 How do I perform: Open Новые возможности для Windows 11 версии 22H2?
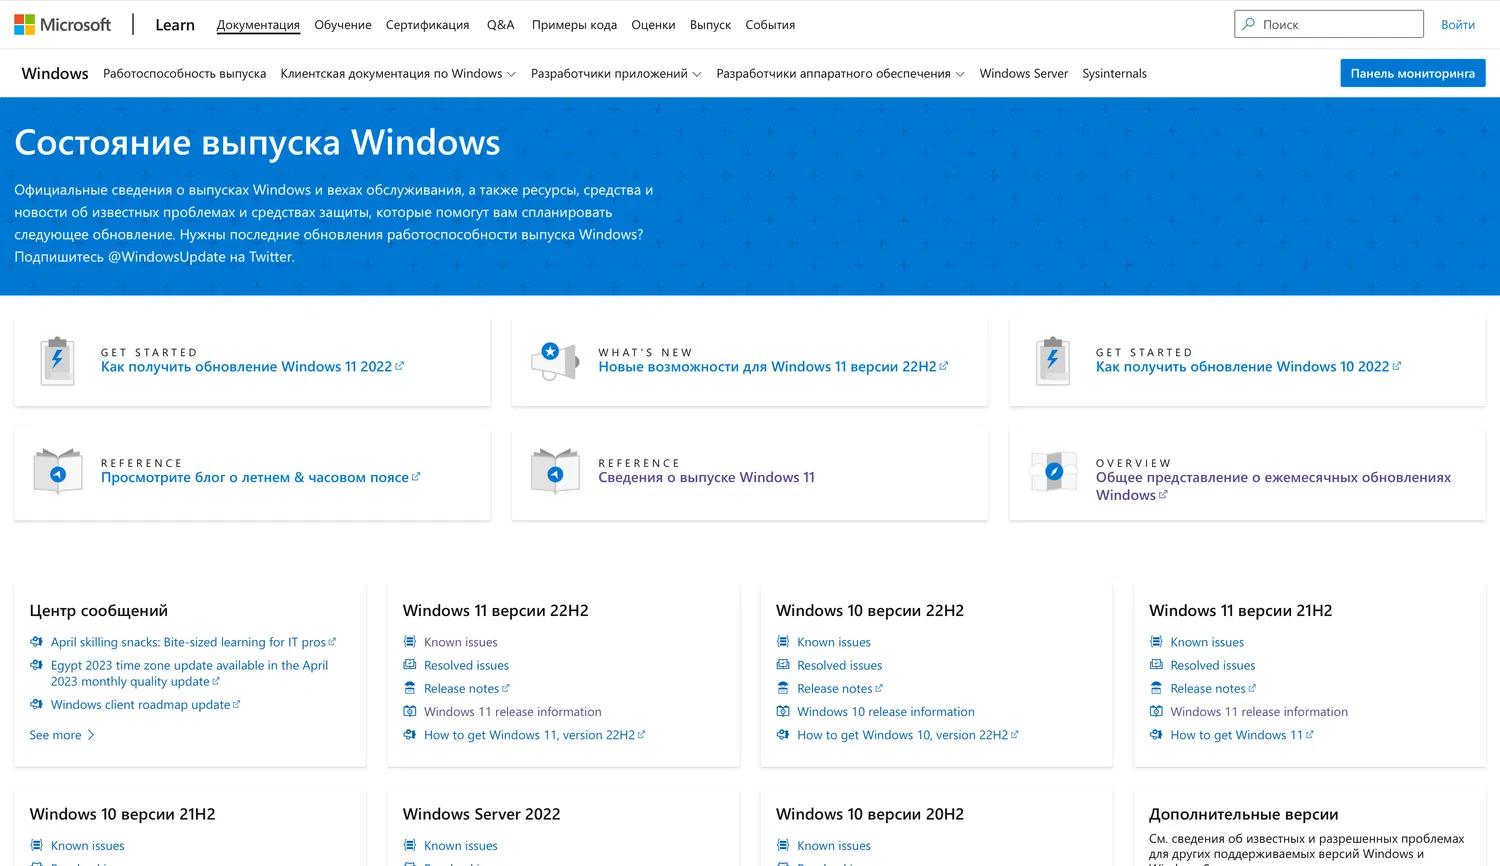(x=773, y=367)
